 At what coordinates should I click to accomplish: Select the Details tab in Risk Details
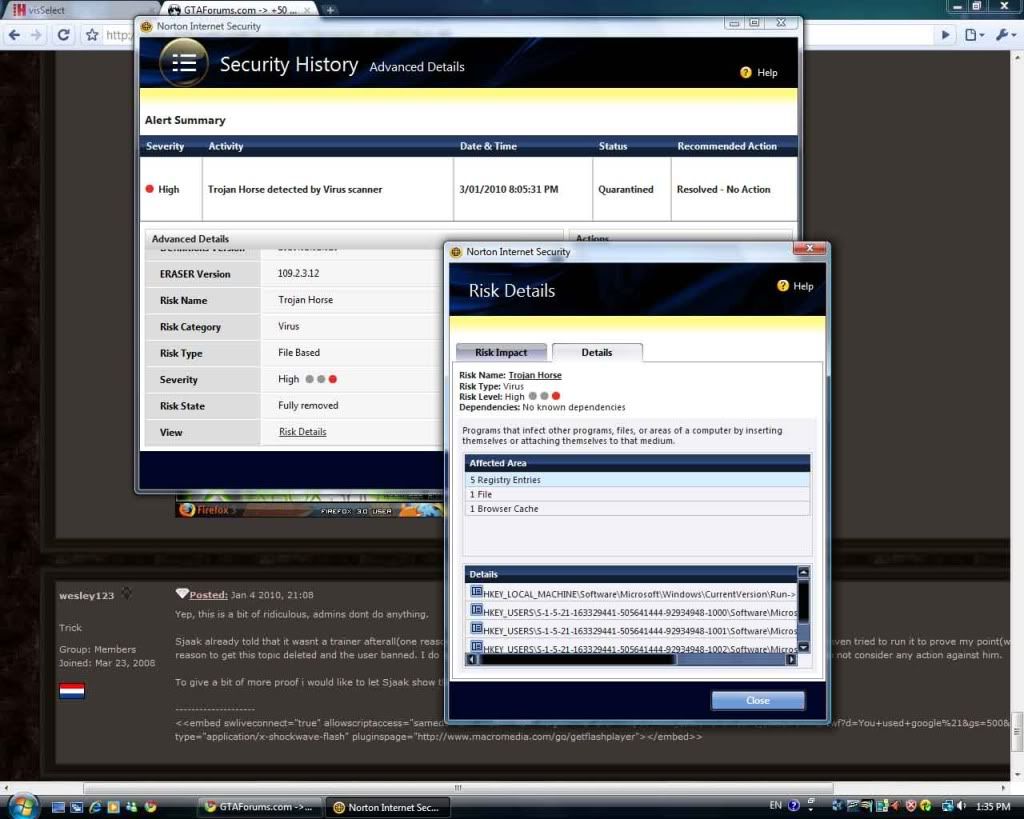(596, 352)
